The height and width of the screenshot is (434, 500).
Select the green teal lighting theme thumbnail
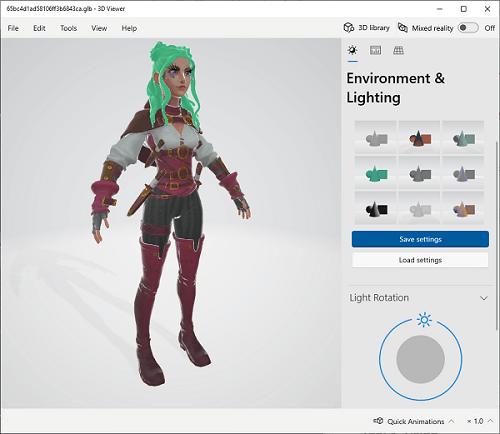(376, 173)
